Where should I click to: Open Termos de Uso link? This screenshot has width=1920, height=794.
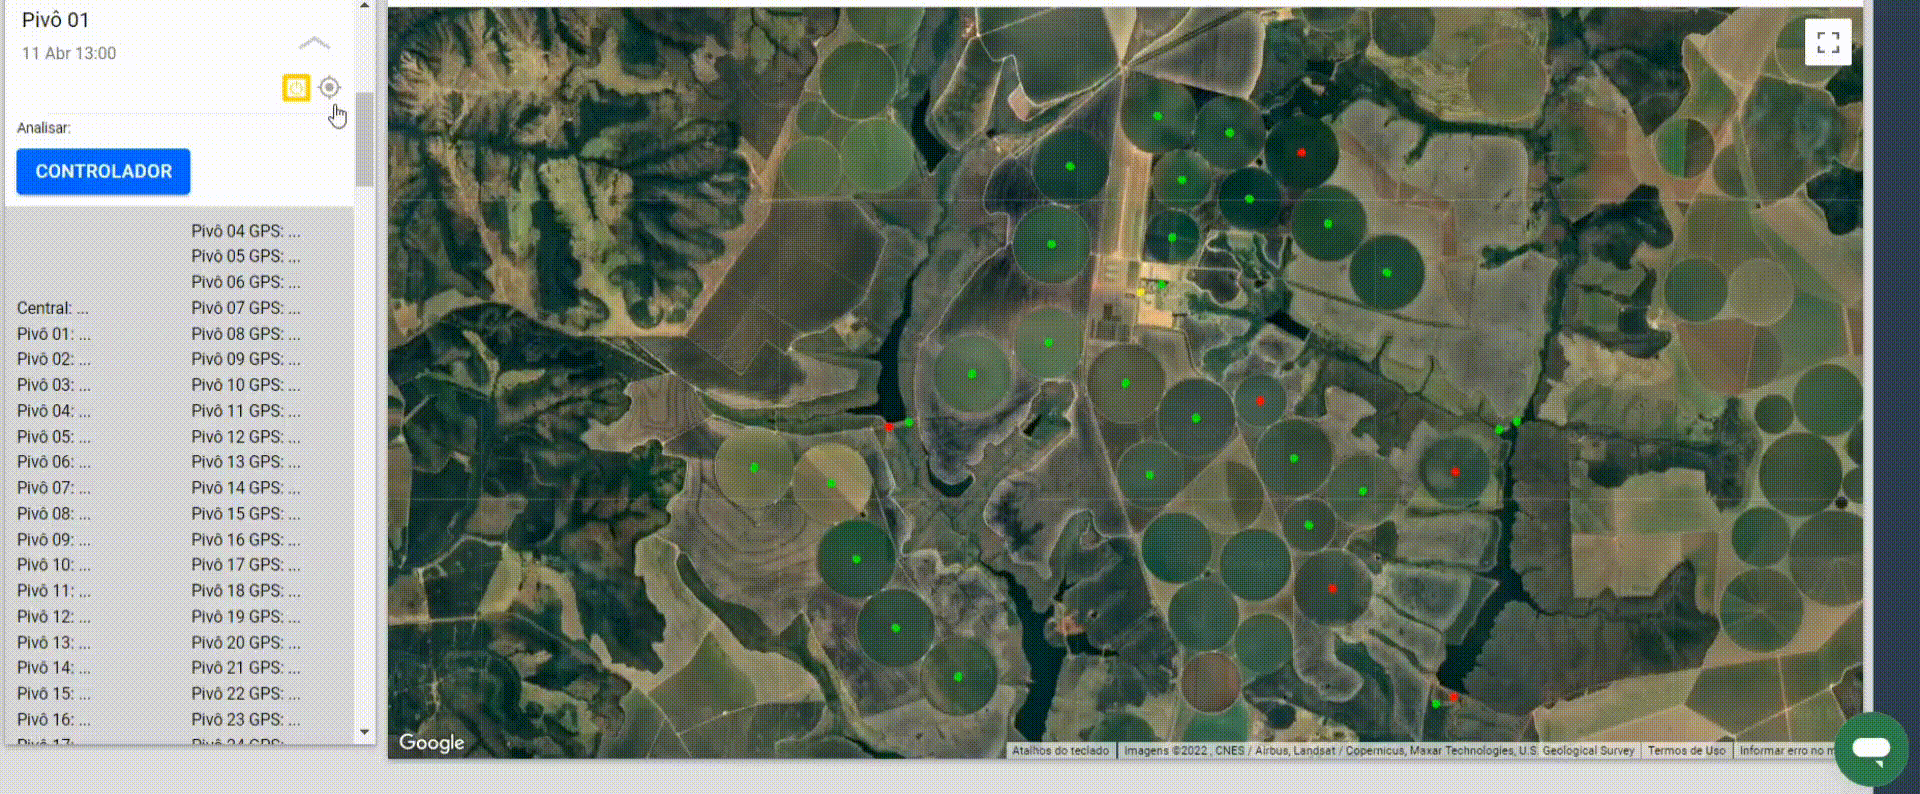pos(1686,750)
